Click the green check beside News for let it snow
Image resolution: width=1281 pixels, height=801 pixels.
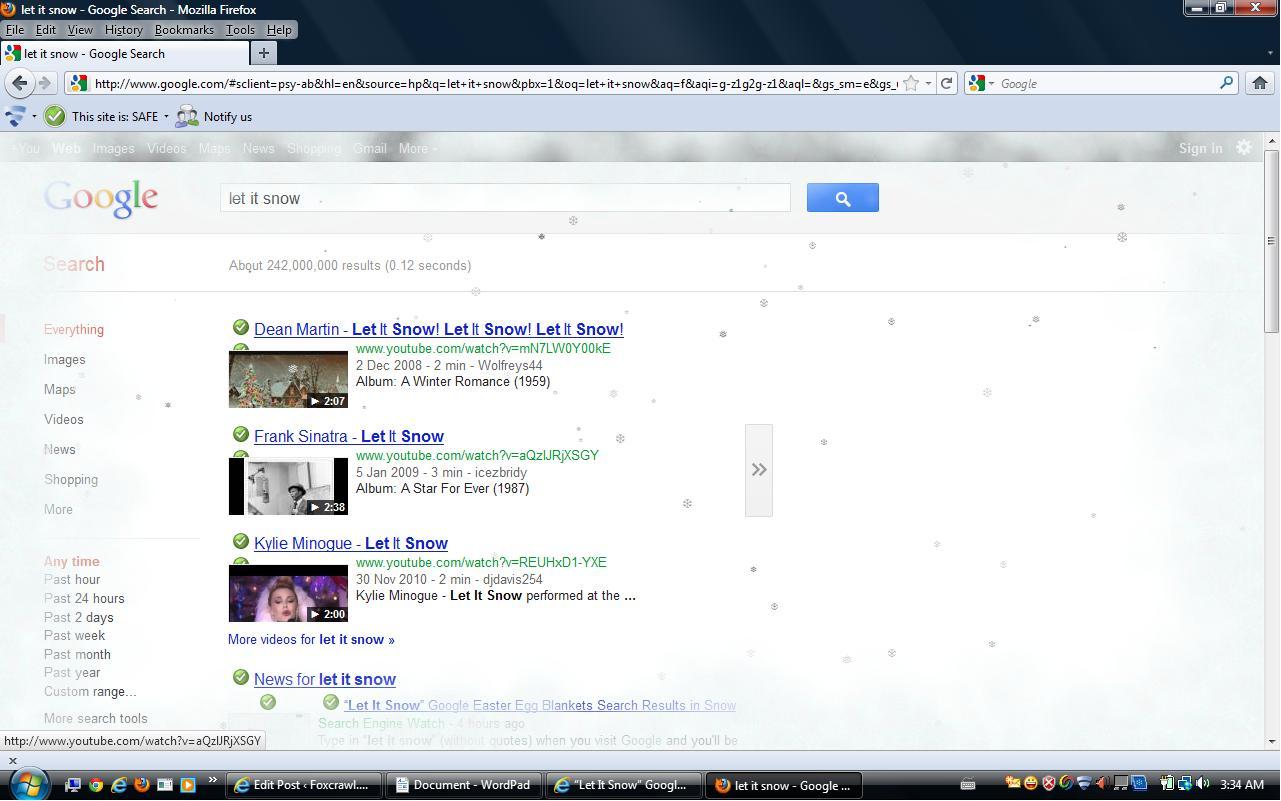pos(240,677)
